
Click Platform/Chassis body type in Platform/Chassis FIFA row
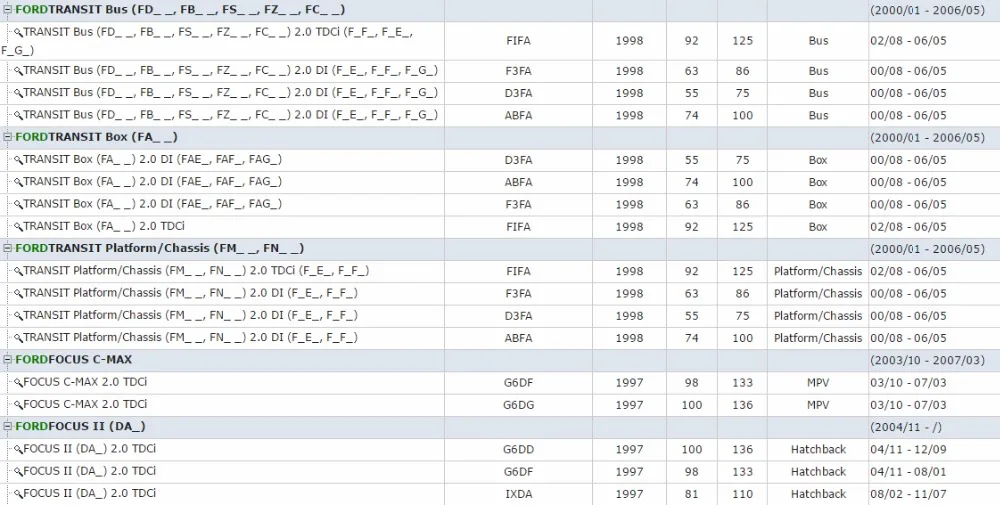[x=818, y=271]
